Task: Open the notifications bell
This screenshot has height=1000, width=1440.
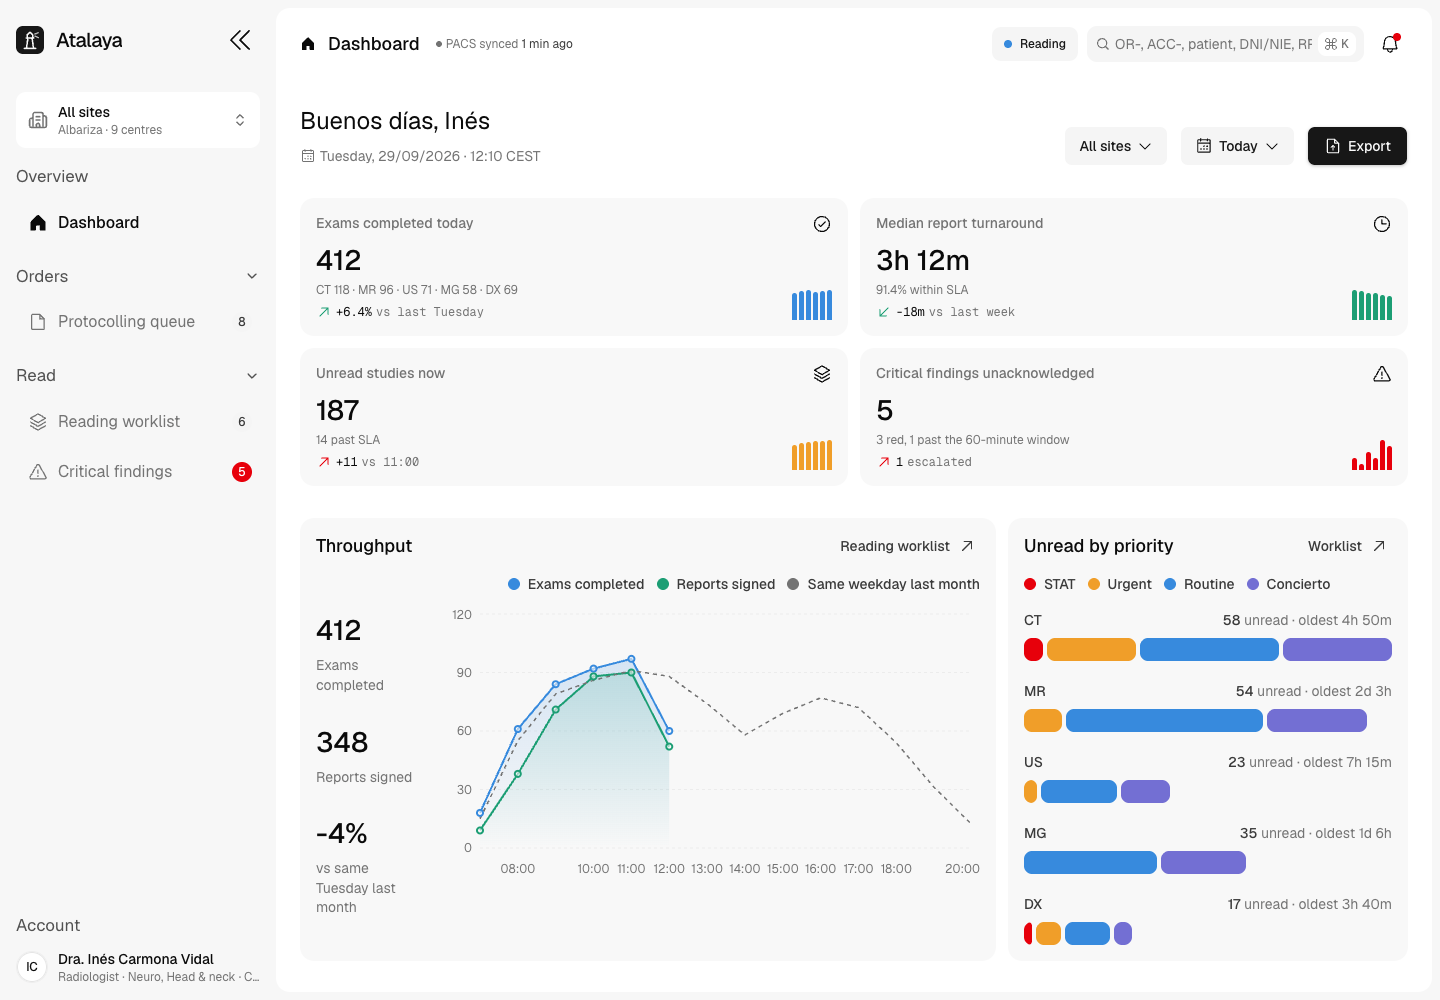Action: [1390, 44]
